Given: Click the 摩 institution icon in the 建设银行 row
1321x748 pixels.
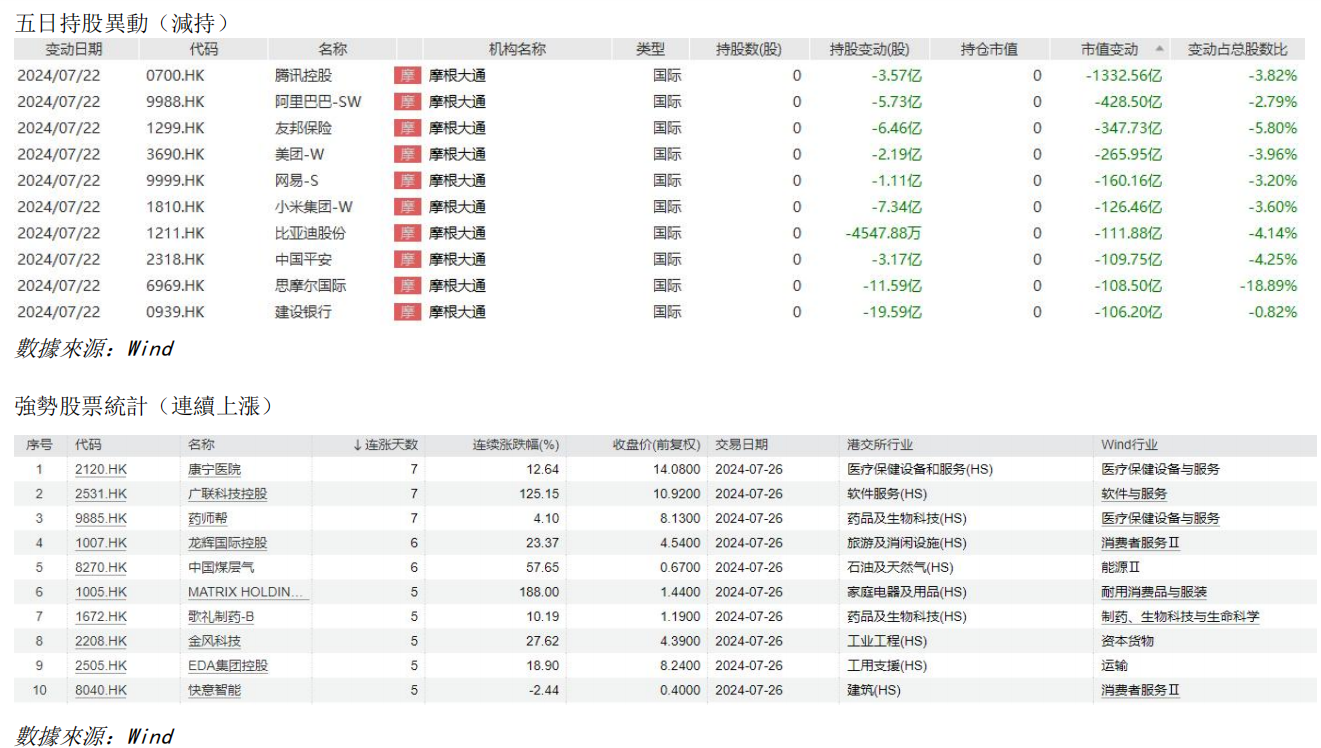Looking at the screenshot, I should coord(407,311).
